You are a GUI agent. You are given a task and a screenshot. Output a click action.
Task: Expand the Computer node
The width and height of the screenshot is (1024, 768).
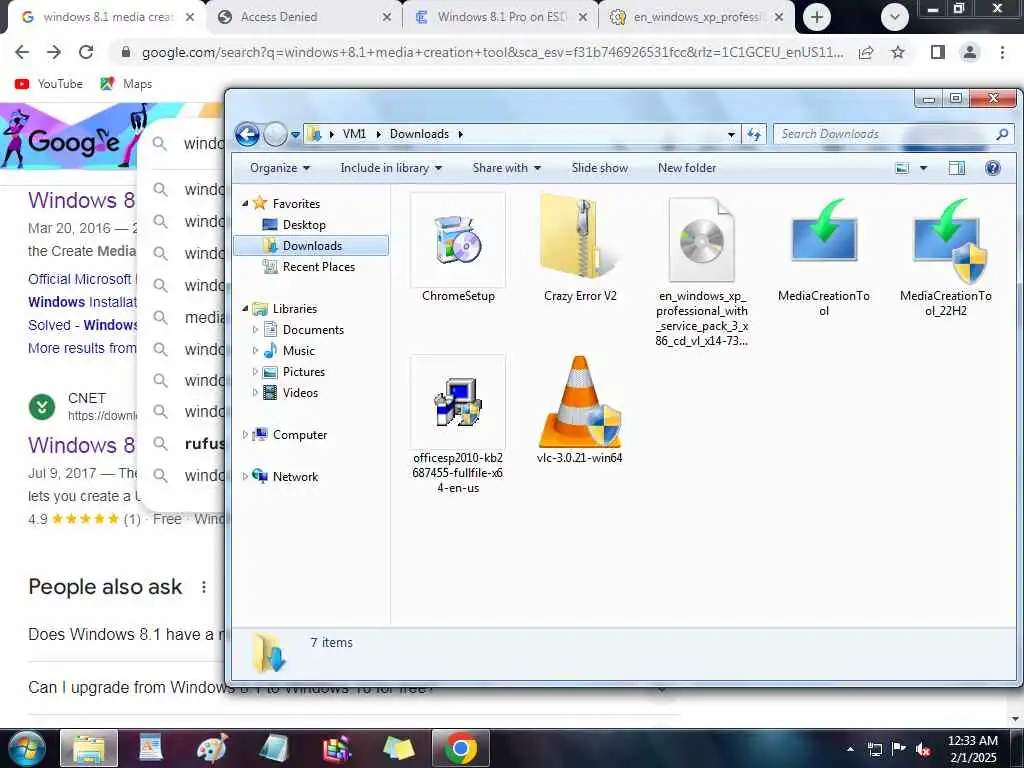(246, 434)
